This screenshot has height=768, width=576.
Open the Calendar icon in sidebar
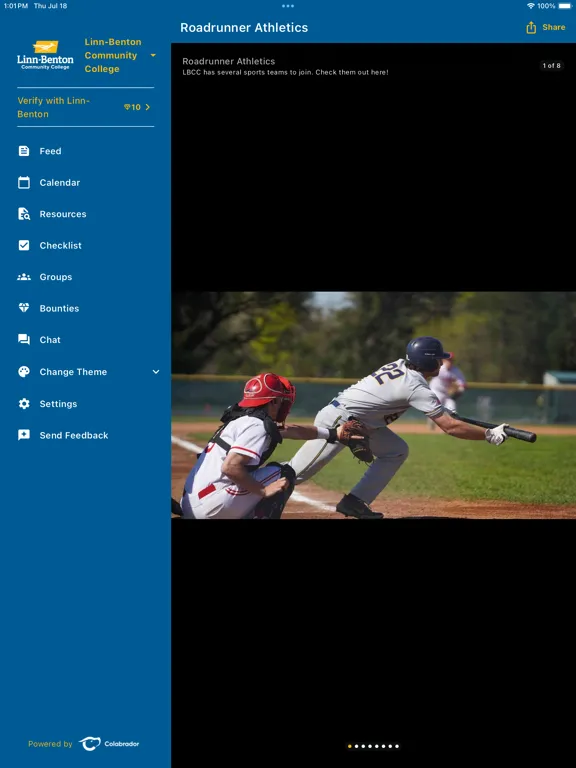point(24,182)
